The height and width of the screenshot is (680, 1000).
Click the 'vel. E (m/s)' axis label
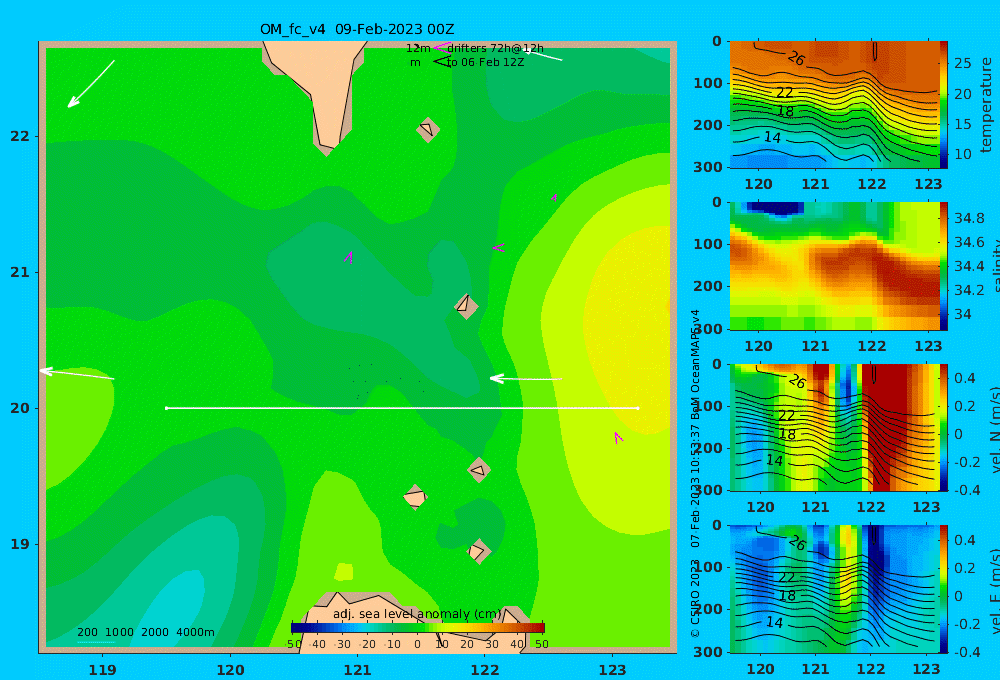pyautogui.click(x=995, y=591)
